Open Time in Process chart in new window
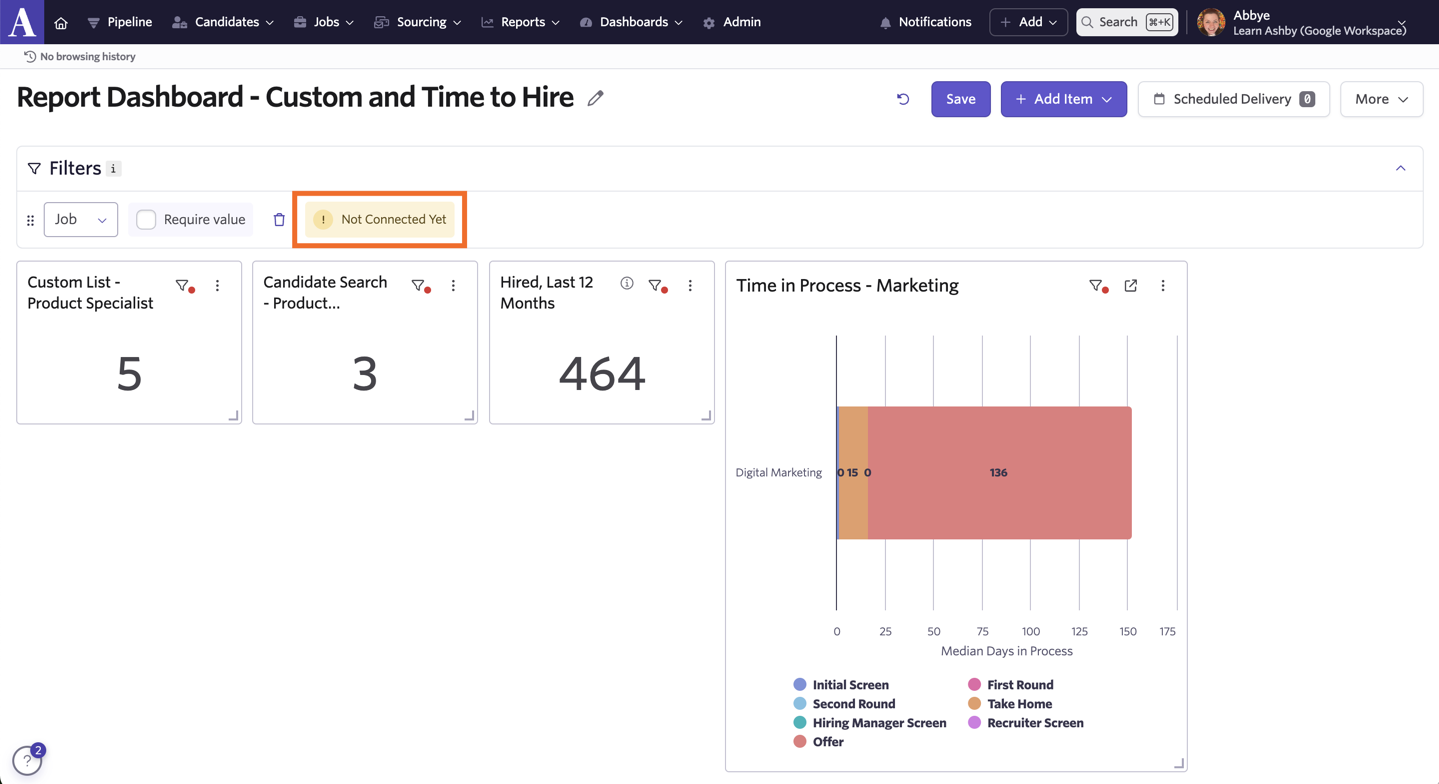 [x=1131, y=286]
